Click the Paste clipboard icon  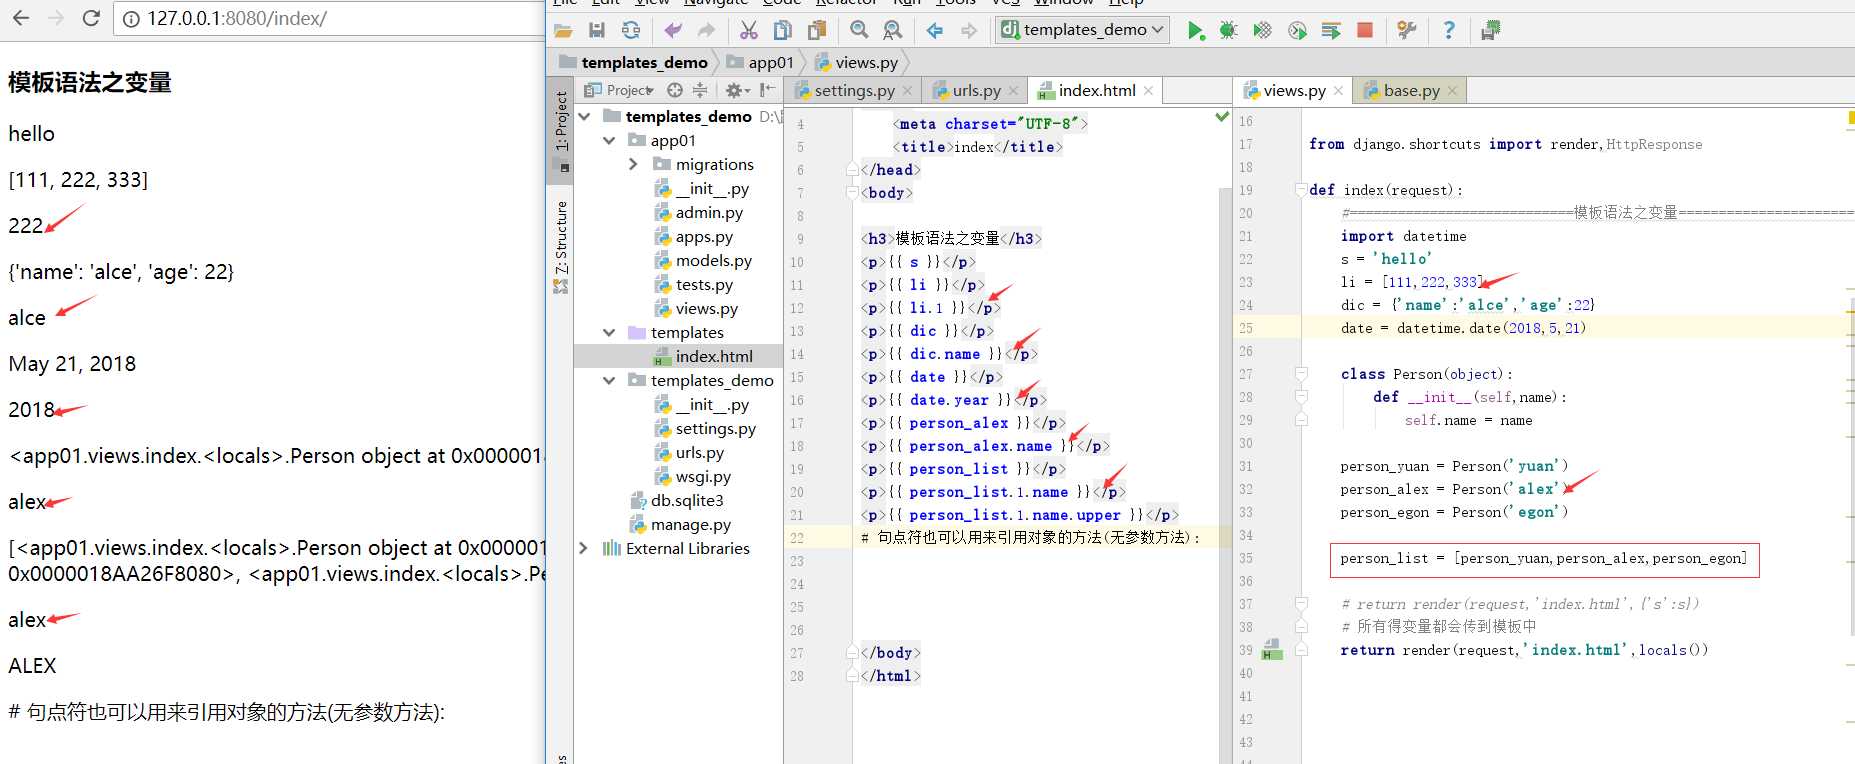818,30
